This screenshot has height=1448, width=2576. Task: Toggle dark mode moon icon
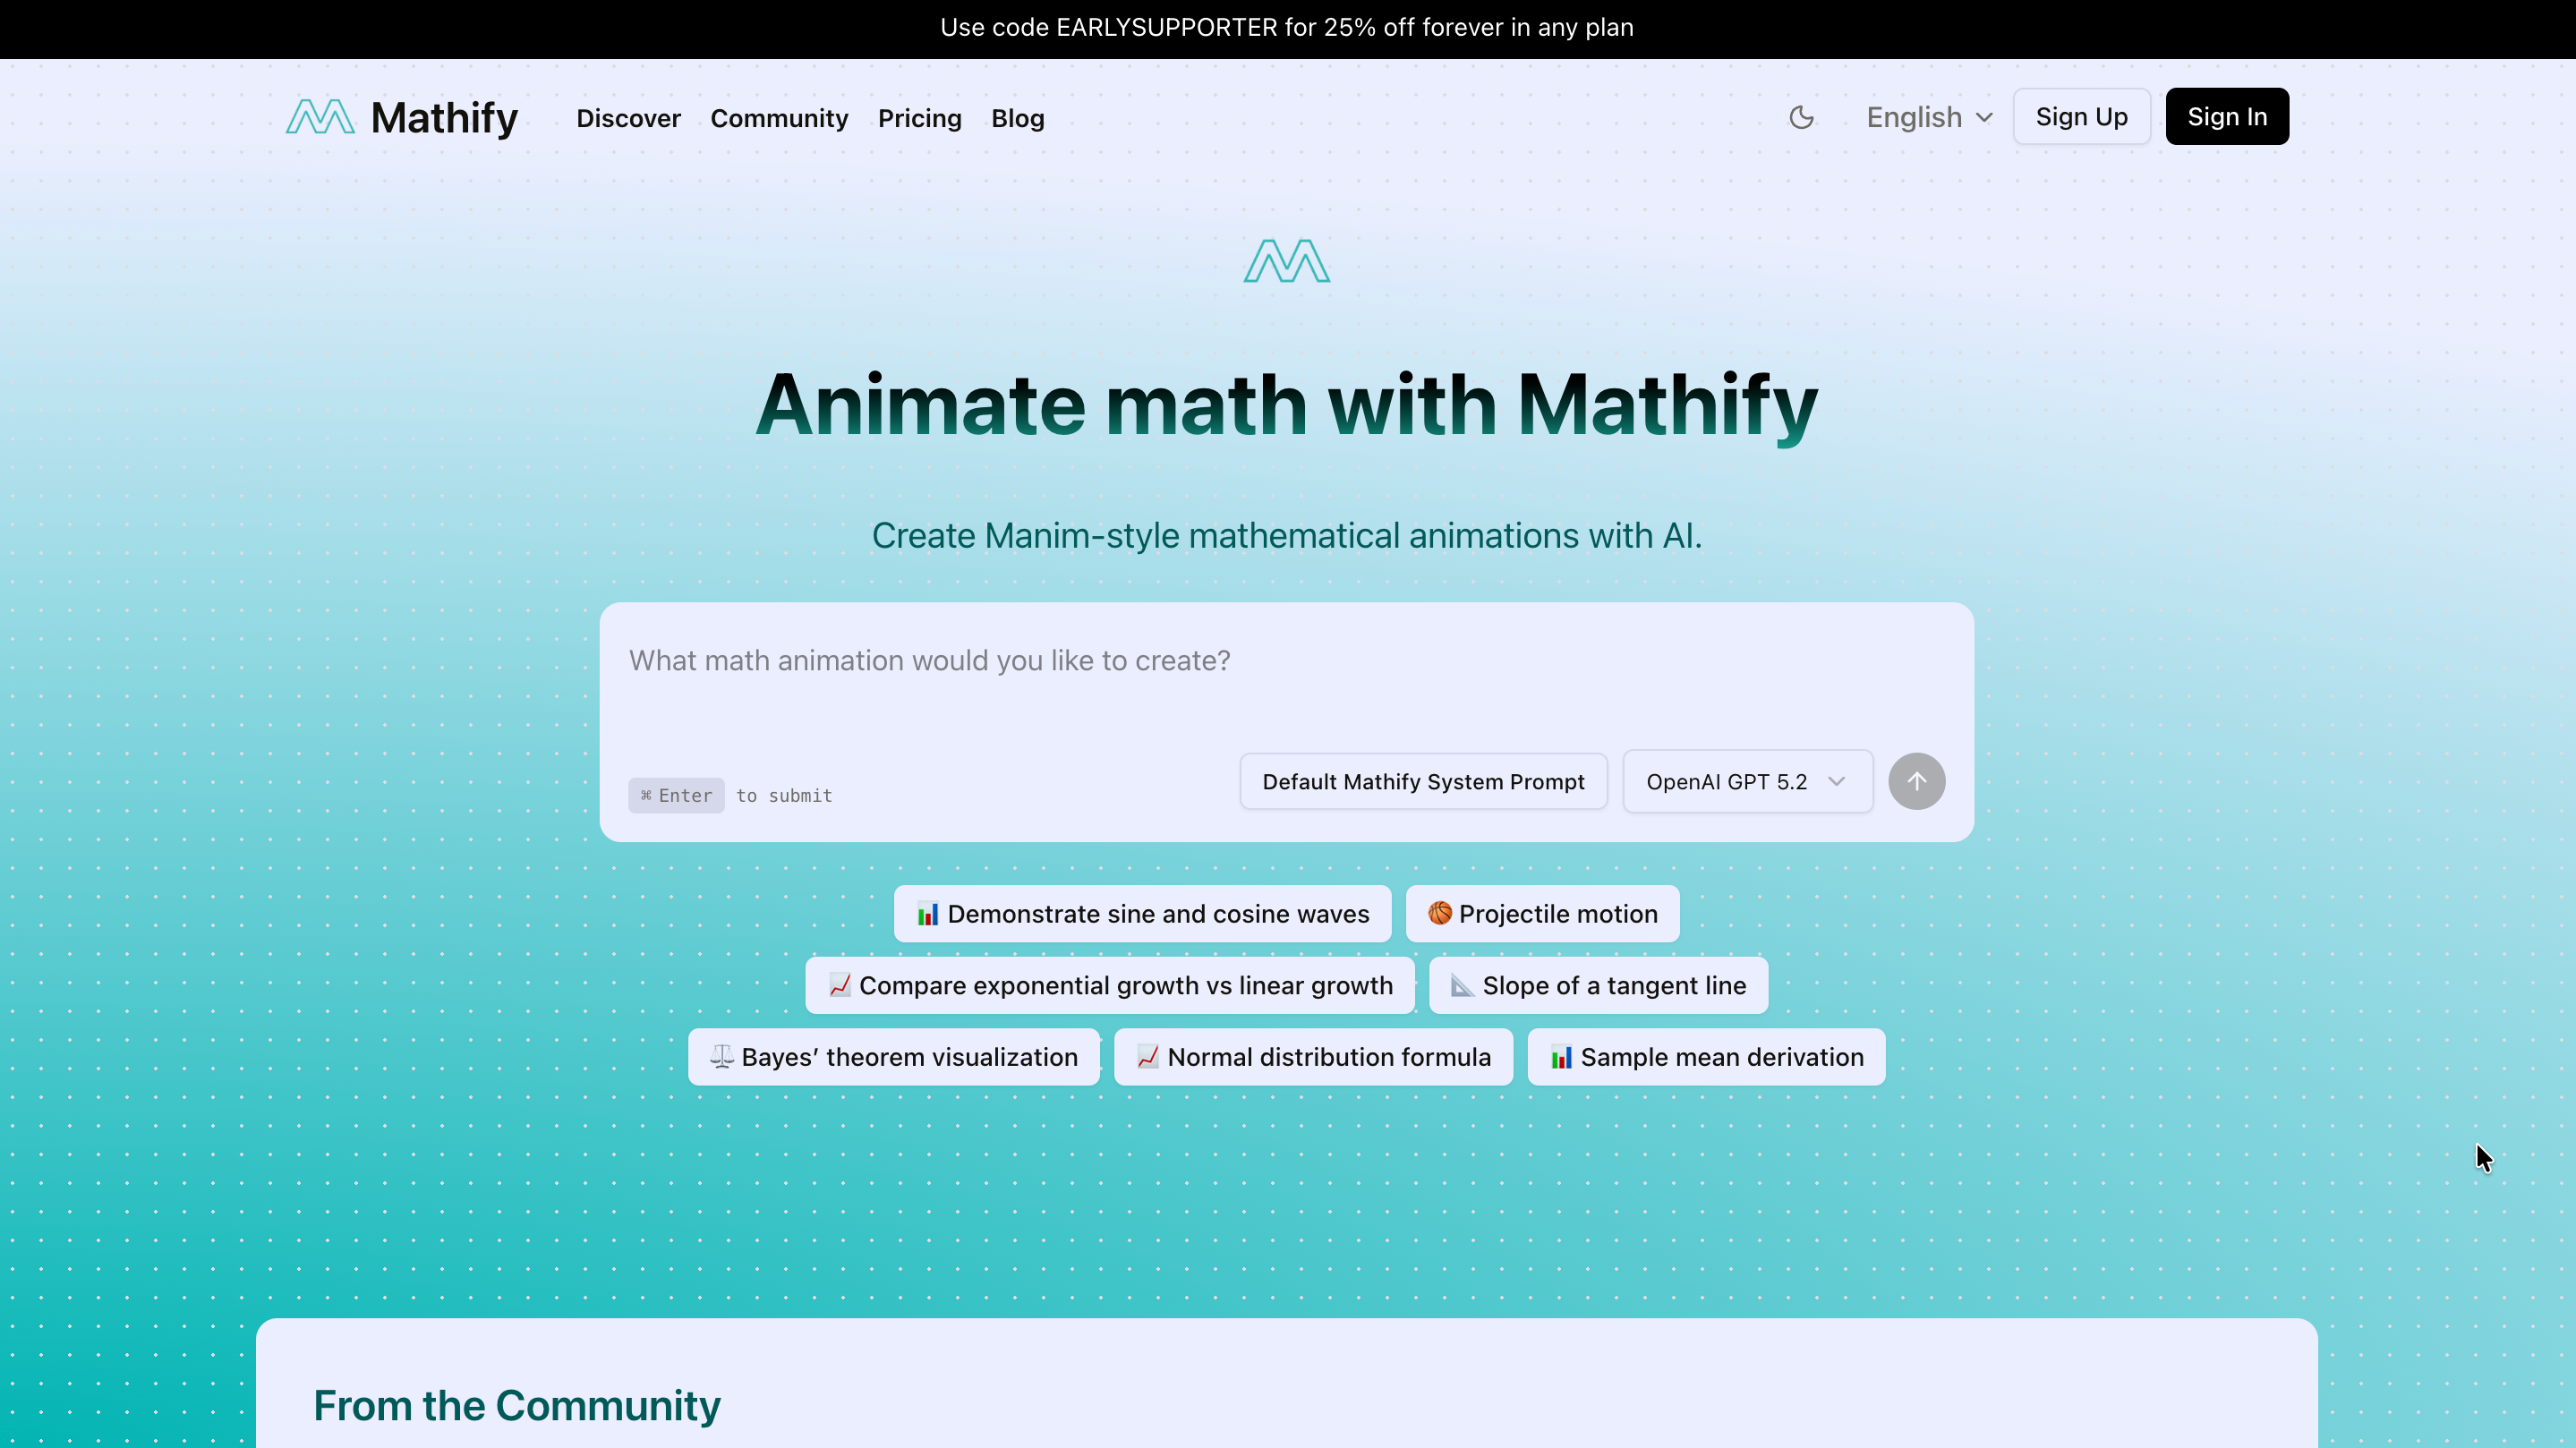1801,118
